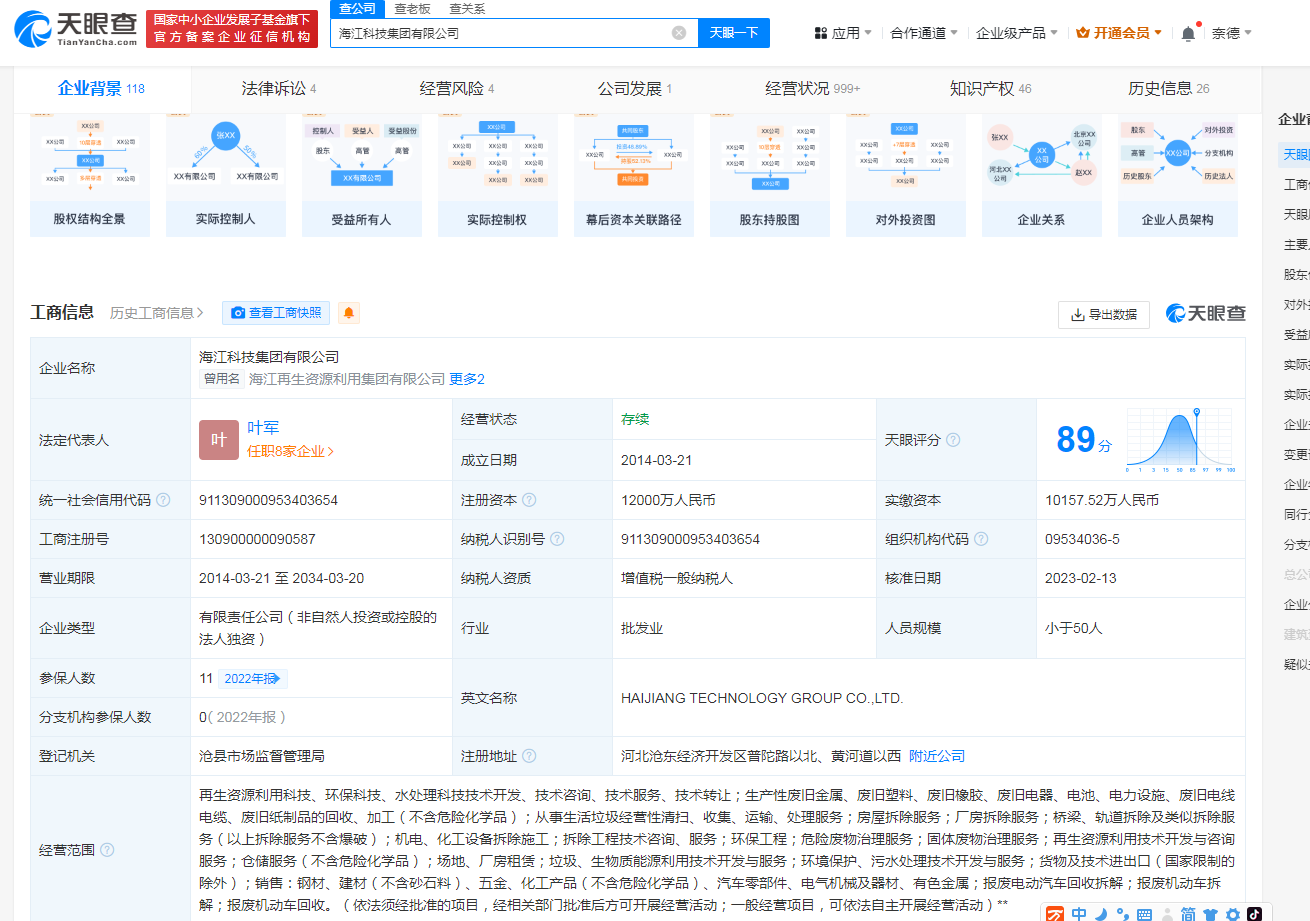Click info icon next to 注册资本

coord(529,500)
